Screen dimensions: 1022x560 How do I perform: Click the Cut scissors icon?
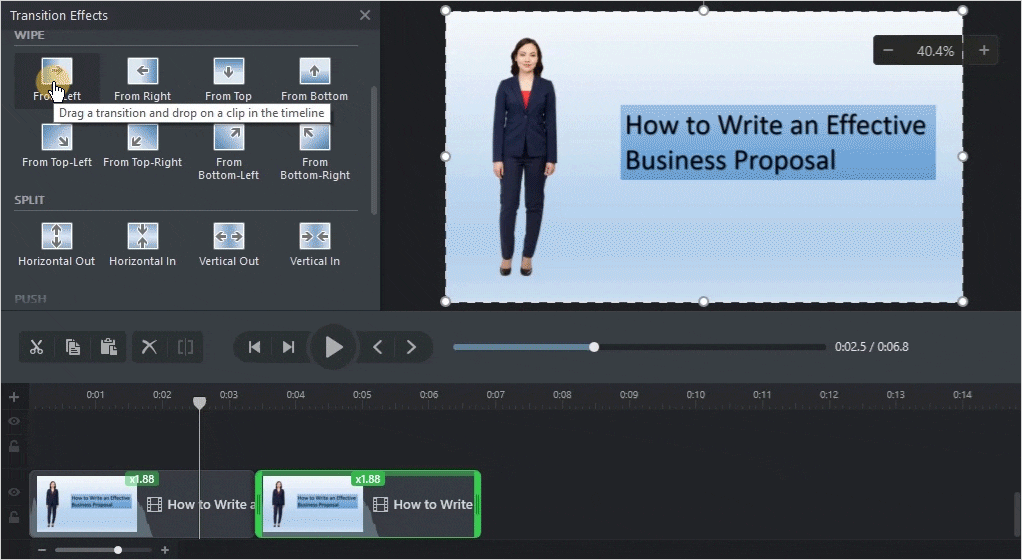coord(37,347)
